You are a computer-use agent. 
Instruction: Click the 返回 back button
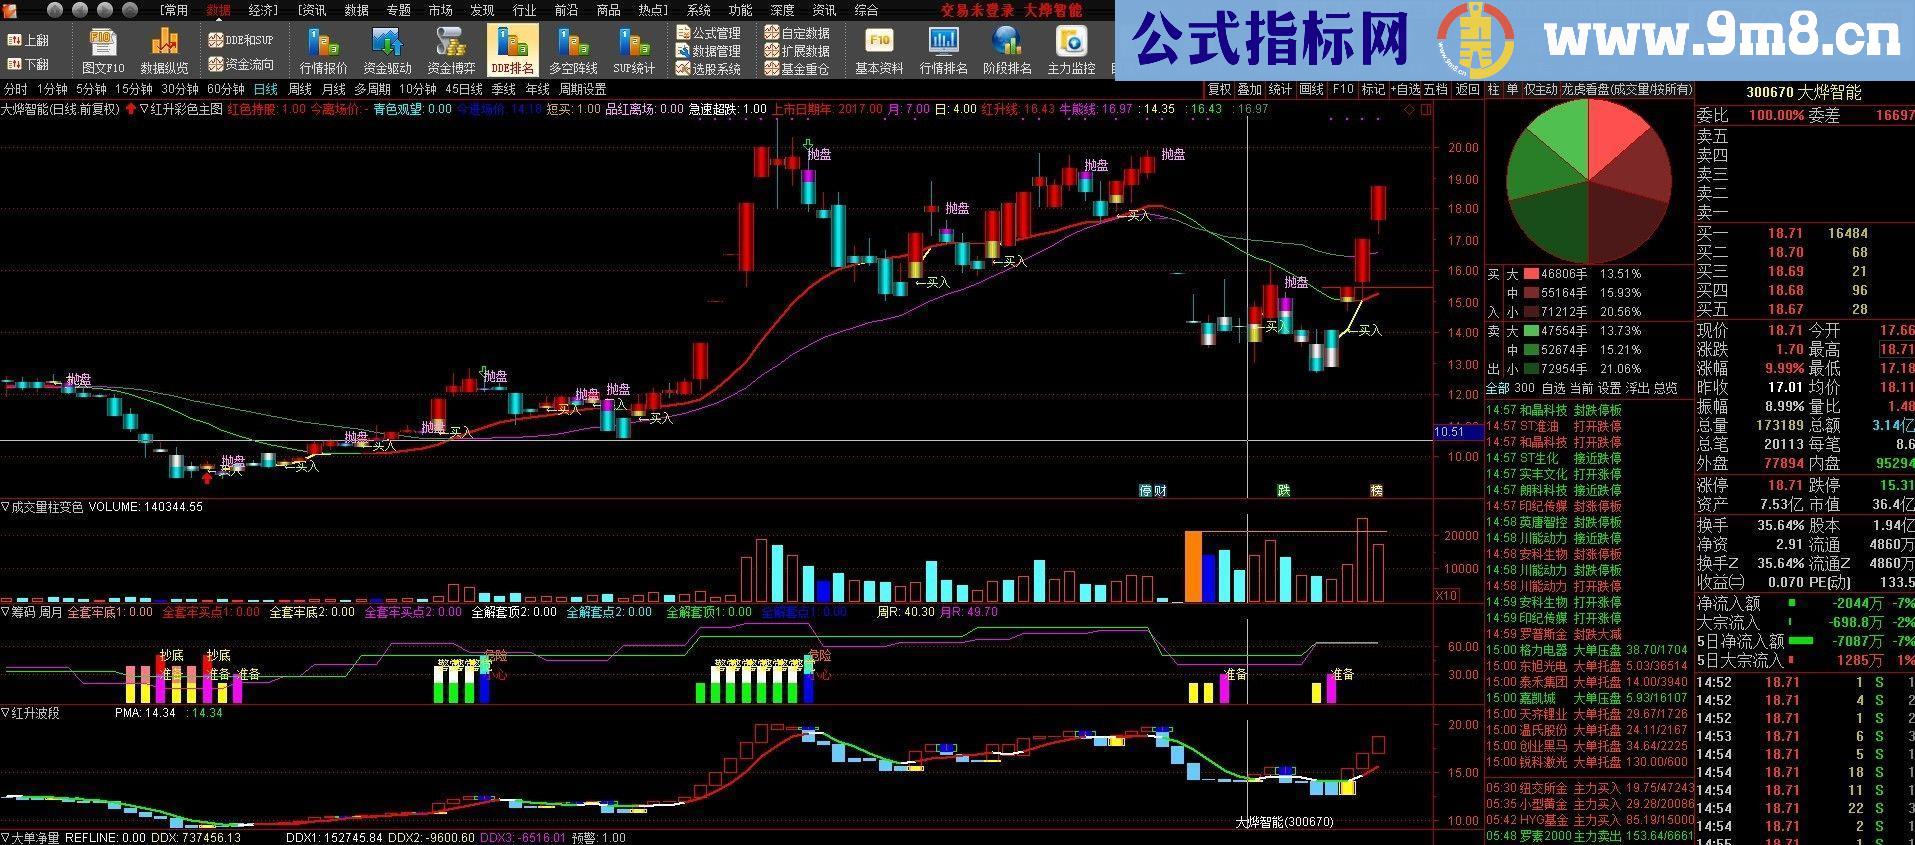coord(1467,89)
